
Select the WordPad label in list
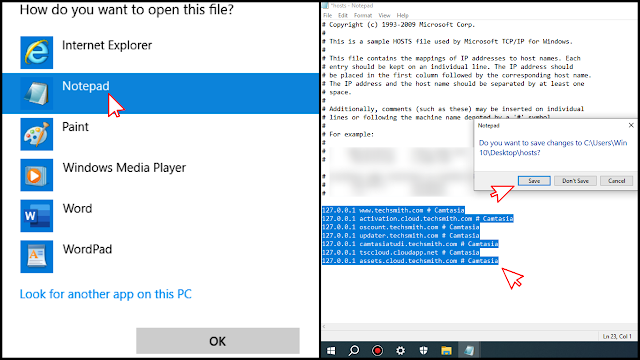click(87, 249)
